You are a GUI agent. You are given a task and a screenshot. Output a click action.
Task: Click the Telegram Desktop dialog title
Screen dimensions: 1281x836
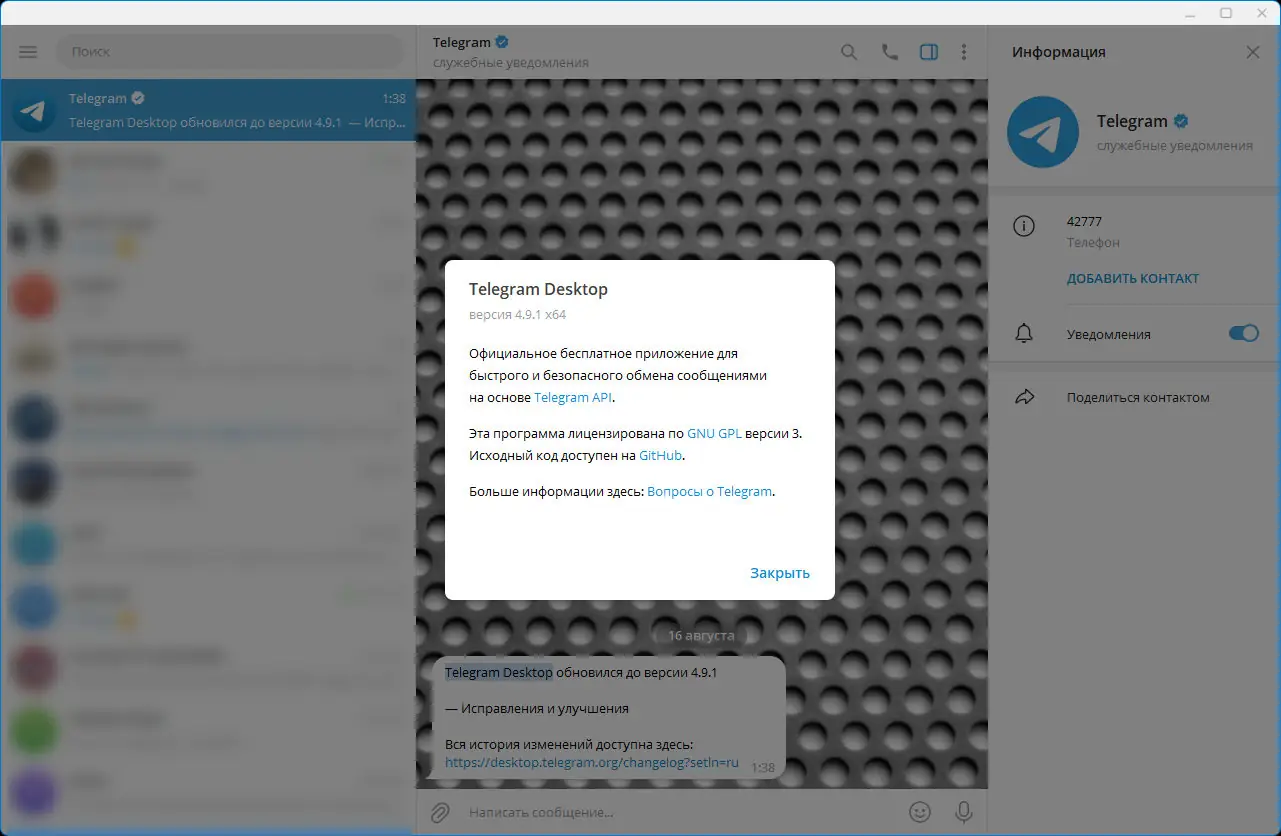538,289
